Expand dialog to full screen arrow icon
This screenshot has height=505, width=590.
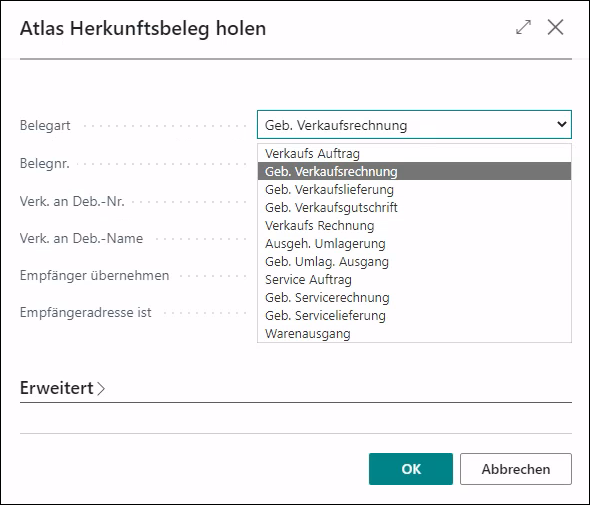(523, 27)
